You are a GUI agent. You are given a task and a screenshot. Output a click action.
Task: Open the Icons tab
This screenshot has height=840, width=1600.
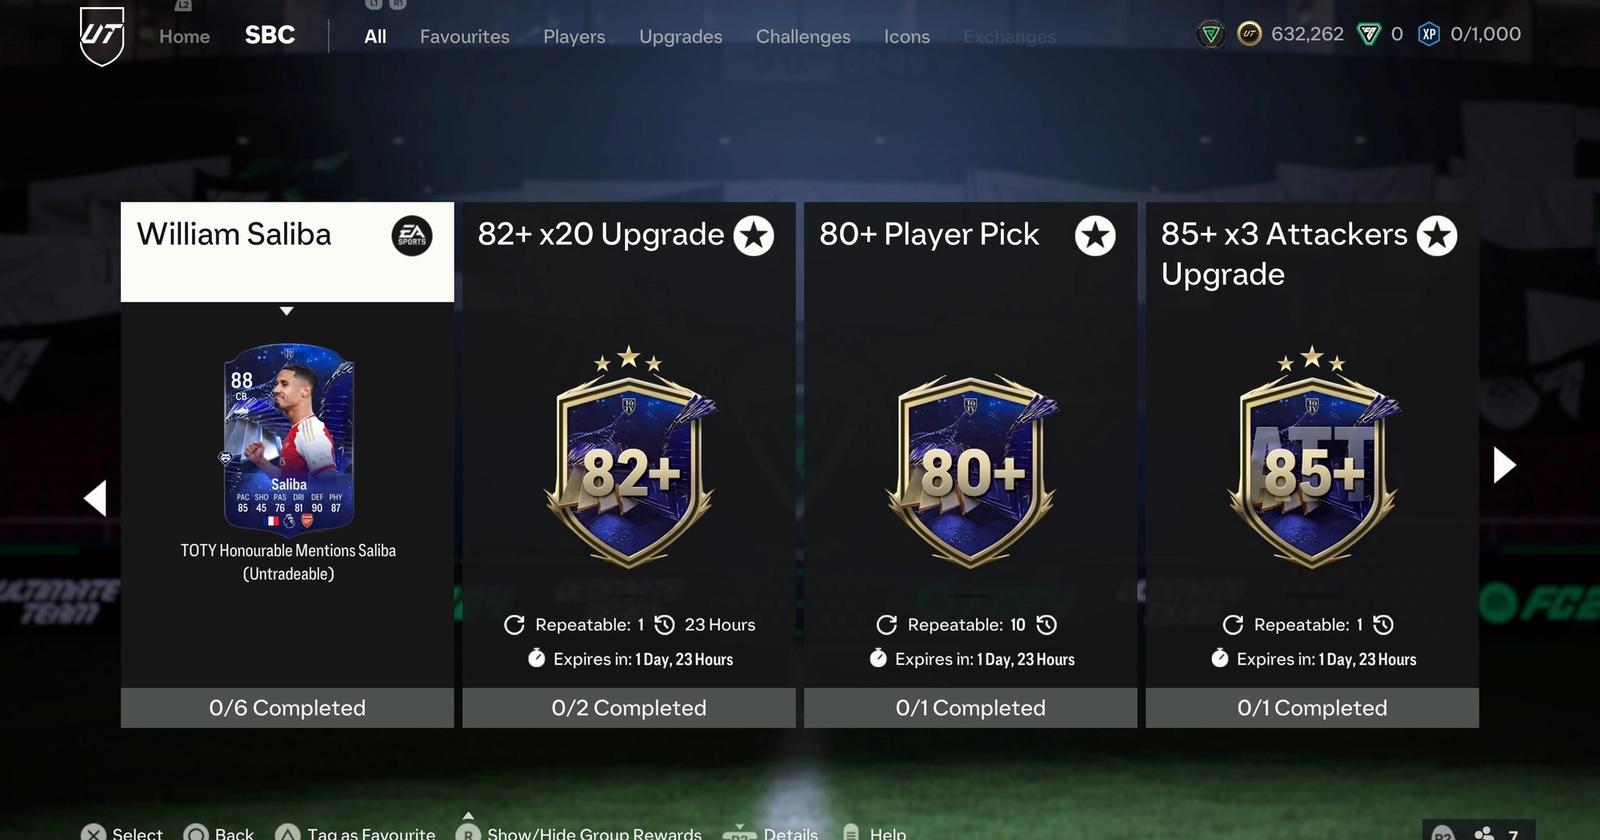tap(907, 37)
